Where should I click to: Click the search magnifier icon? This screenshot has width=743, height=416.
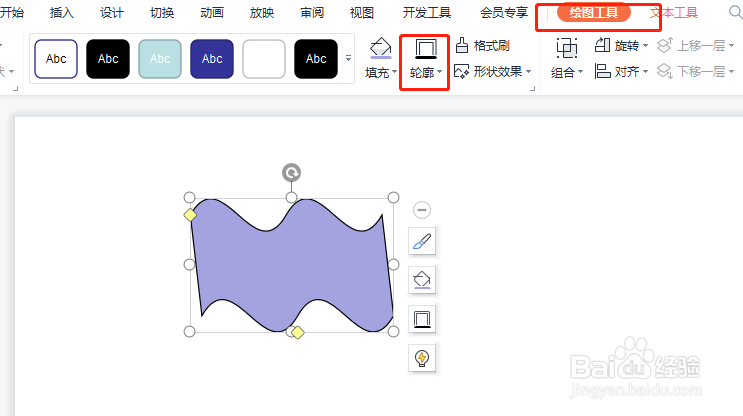pyautogui.click(x=735, y=12)
